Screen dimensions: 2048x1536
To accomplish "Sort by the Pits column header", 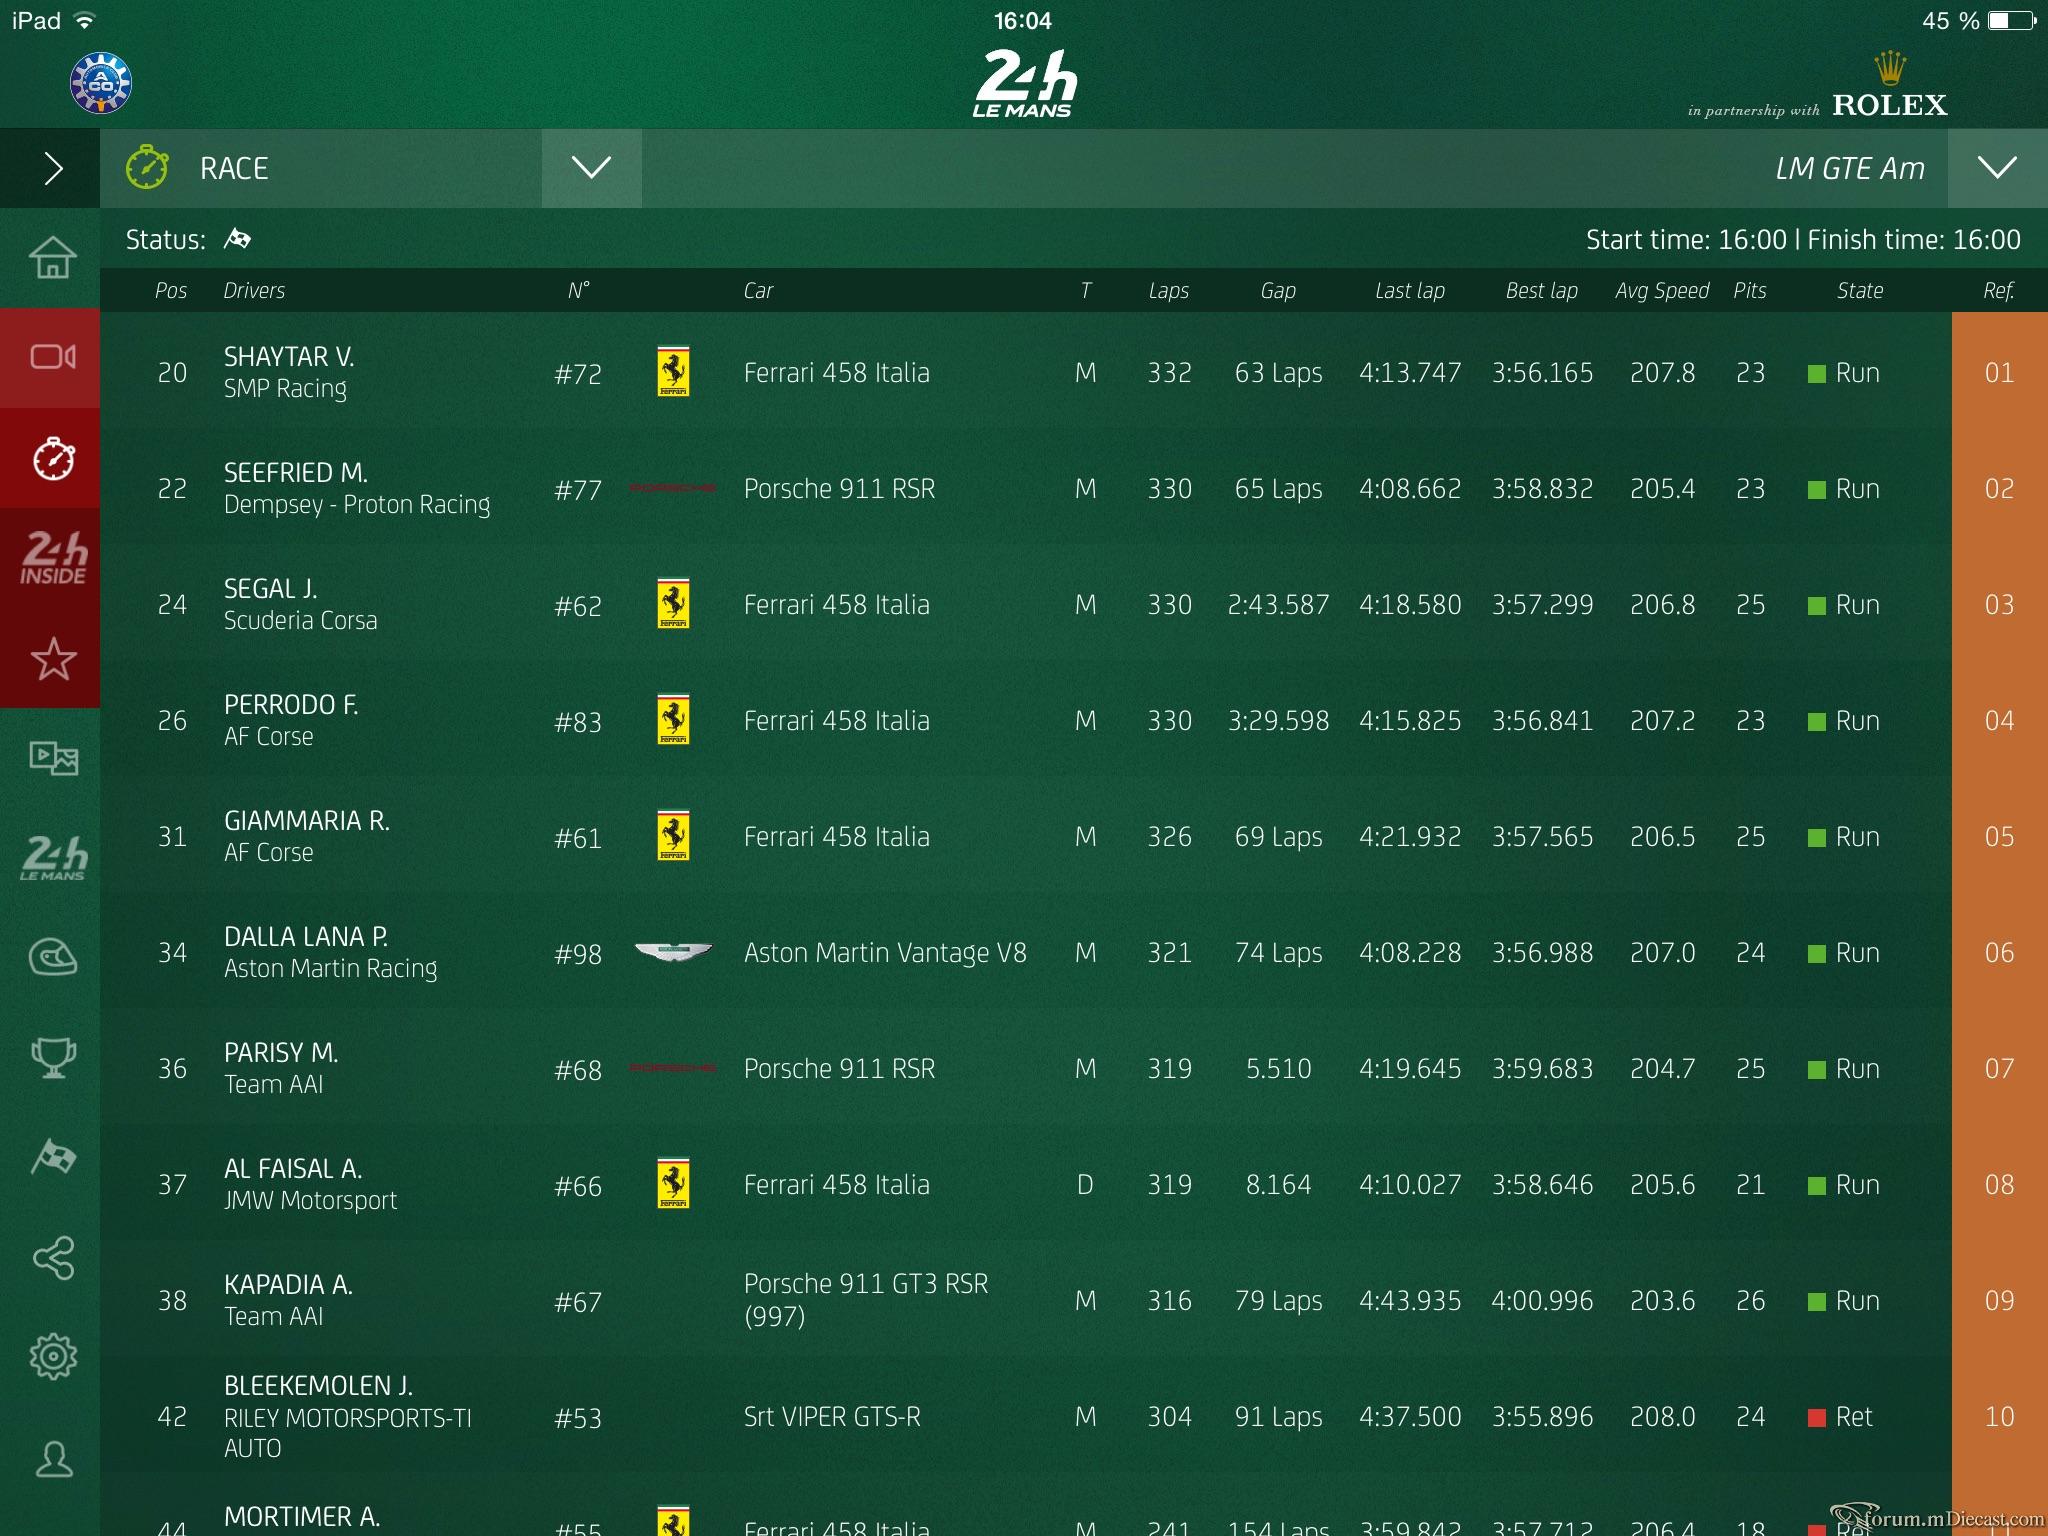I will (x=1750, y=290).
